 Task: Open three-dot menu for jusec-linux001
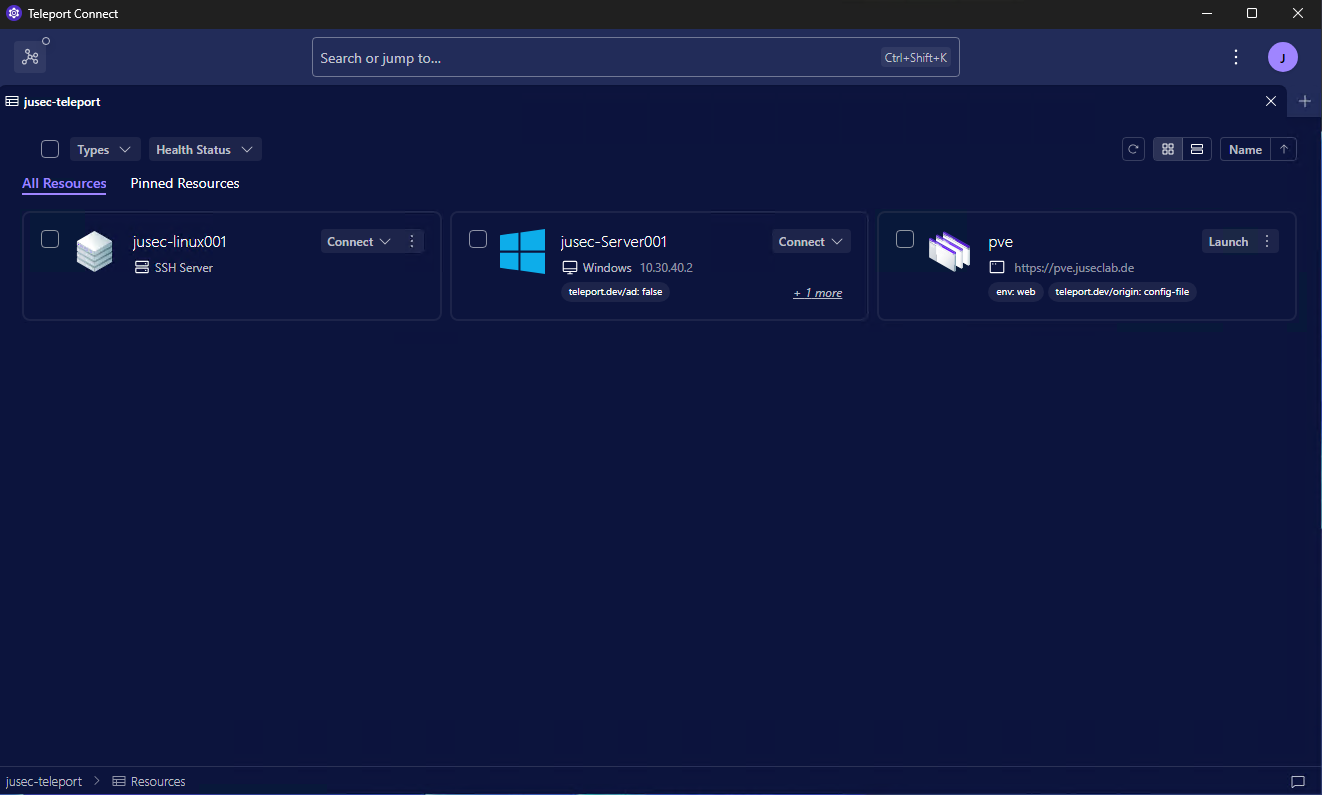click(412, 242)
